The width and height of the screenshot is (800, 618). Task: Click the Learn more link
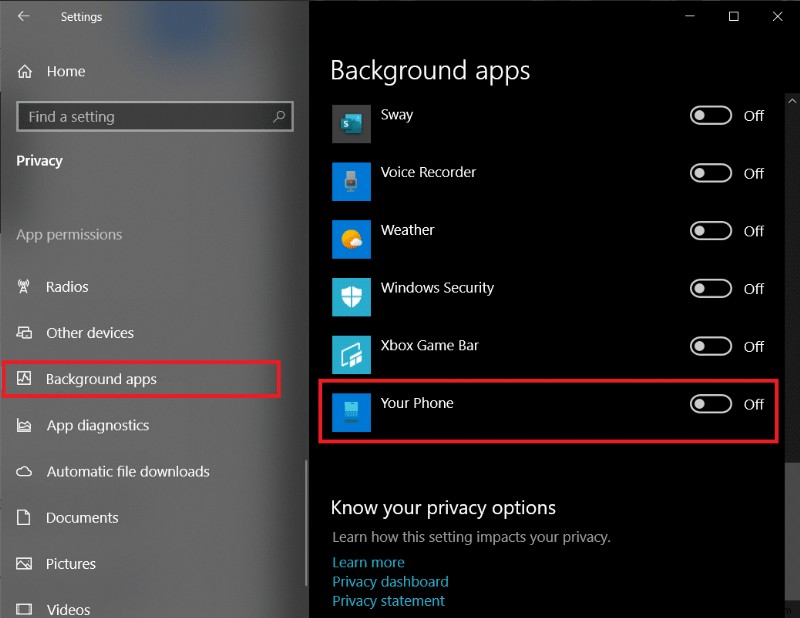368,562
